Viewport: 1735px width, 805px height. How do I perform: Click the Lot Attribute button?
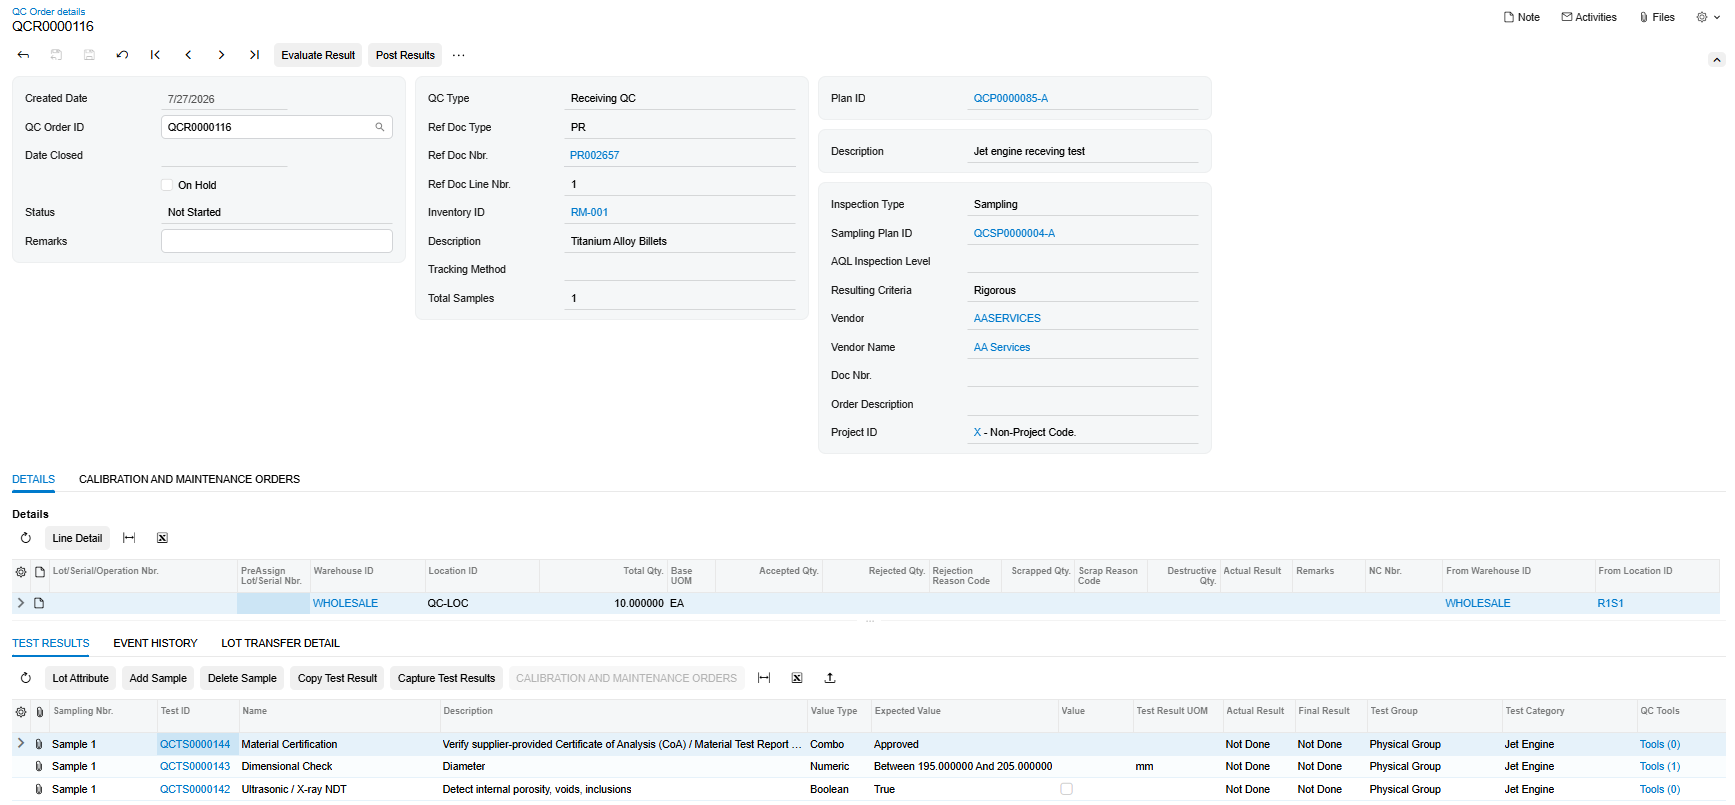click(80, 678)
